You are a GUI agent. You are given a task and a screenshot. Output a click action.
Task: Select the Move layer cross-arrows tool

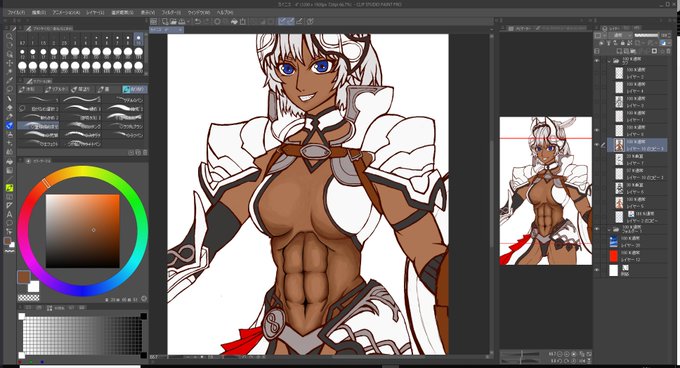pos(10,63)
